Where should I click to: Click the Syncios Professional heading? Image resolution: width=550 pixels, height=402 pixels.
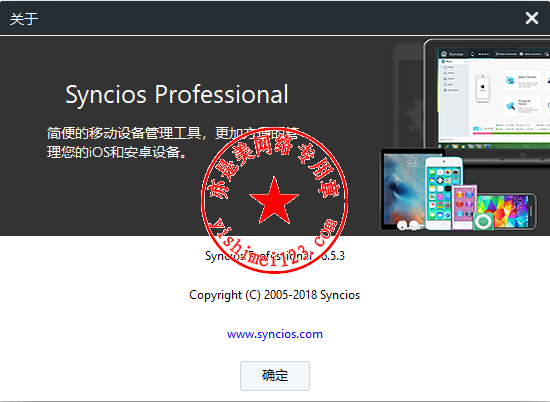click(177, 94)
